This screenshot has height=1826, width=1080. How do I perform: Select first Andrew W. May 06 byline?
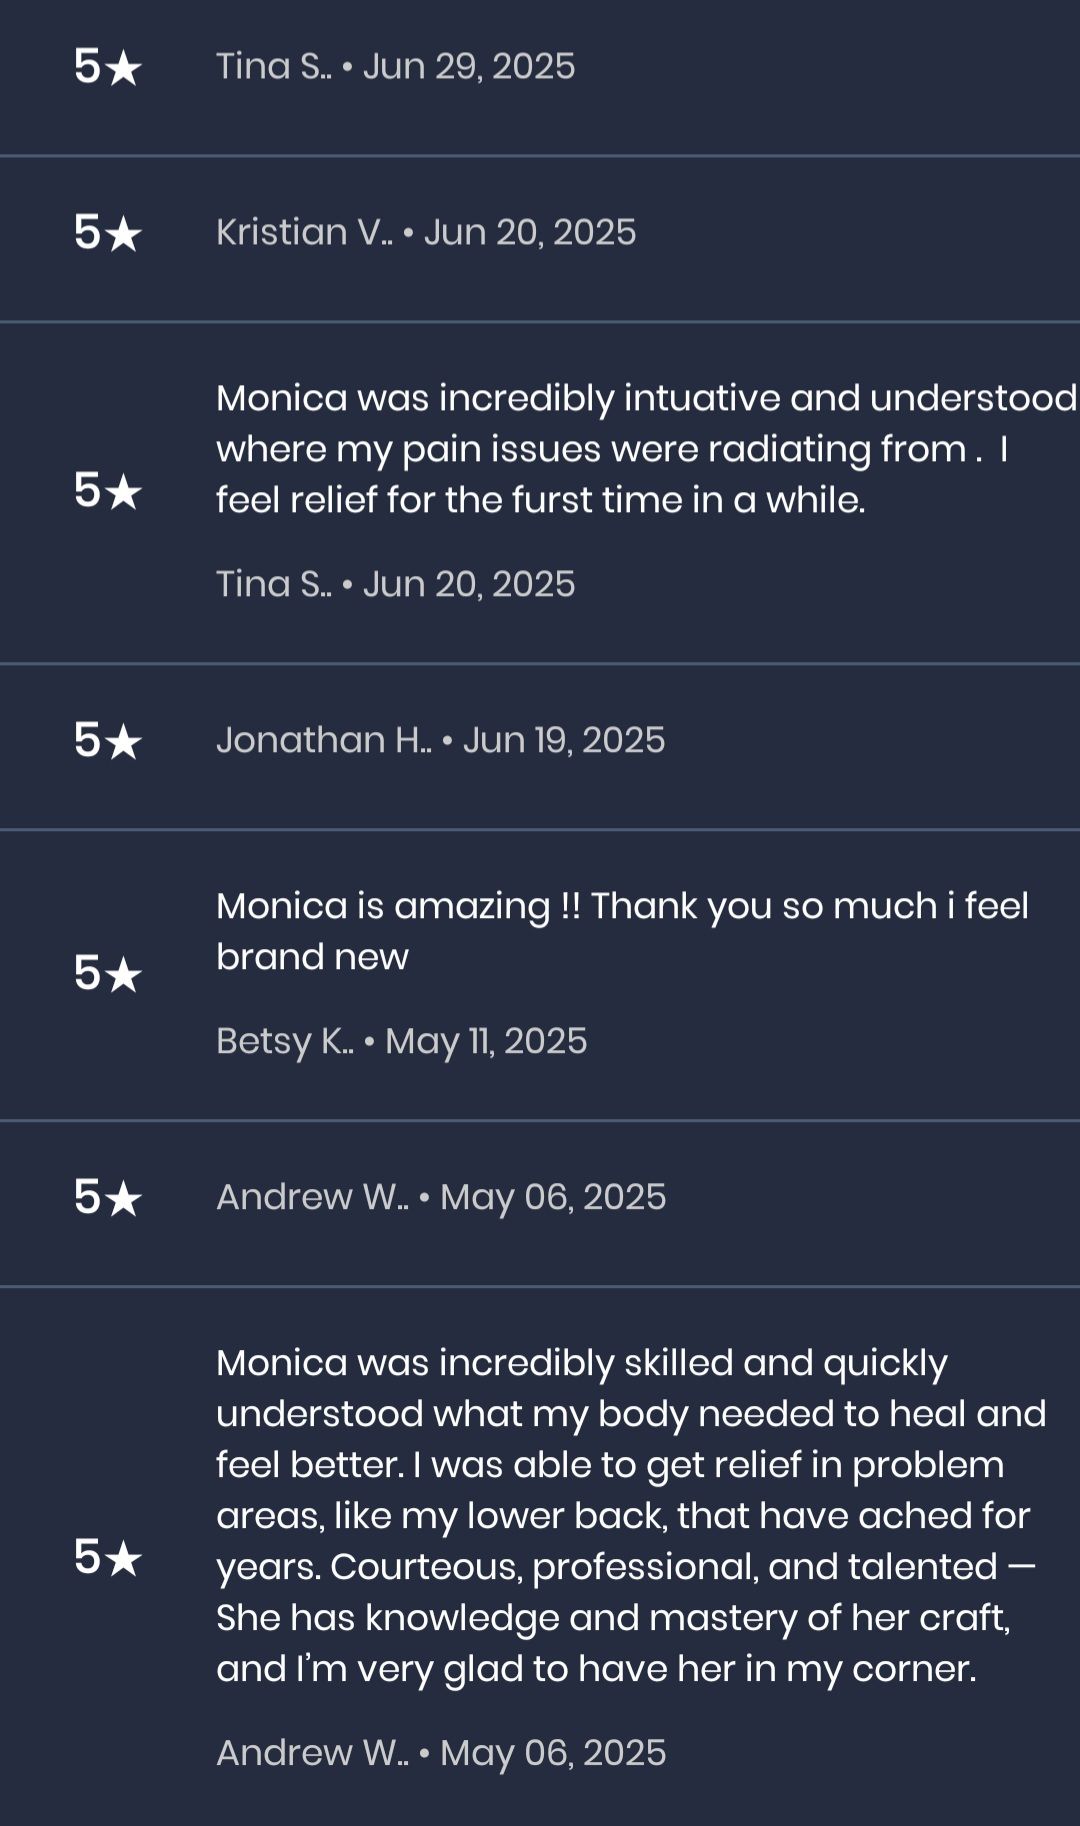tap(440, 1197)
